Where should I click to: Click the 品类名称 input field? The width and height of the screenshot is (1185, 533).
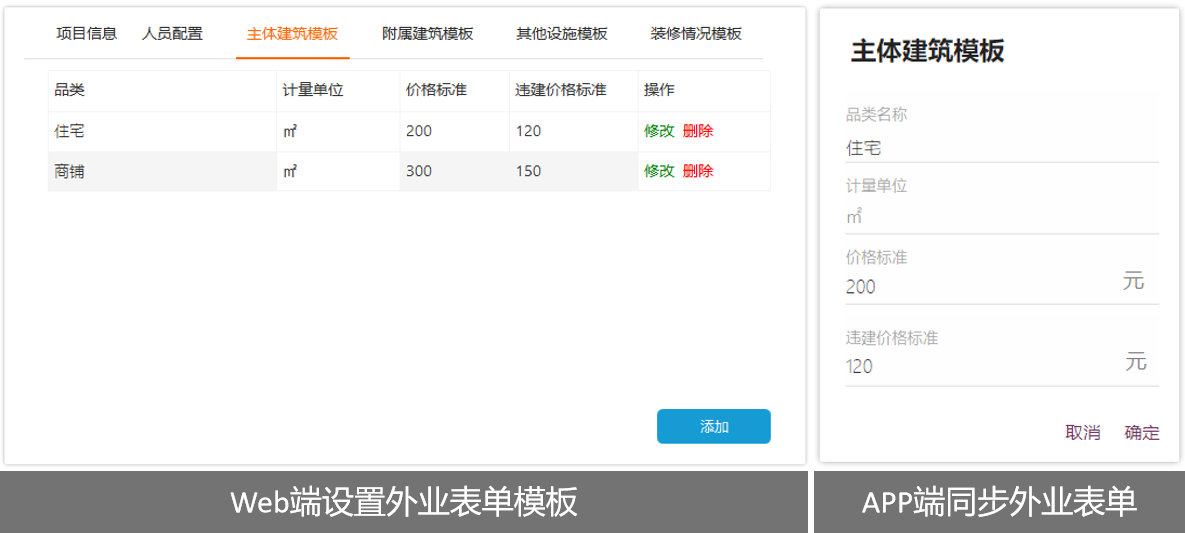(1000, 148)
